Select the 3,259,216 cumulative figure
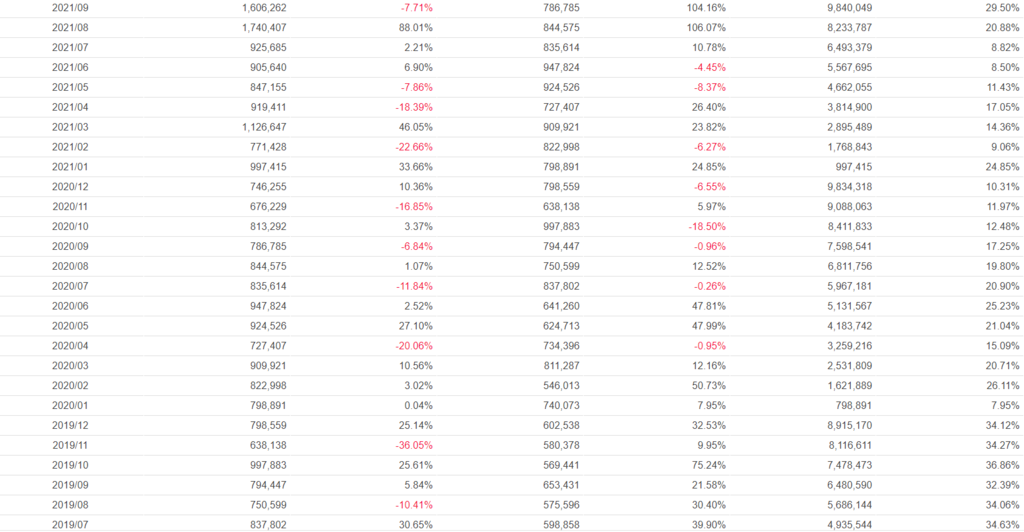The height and width of the screenshot is (532, 1024). pos(850,345)
